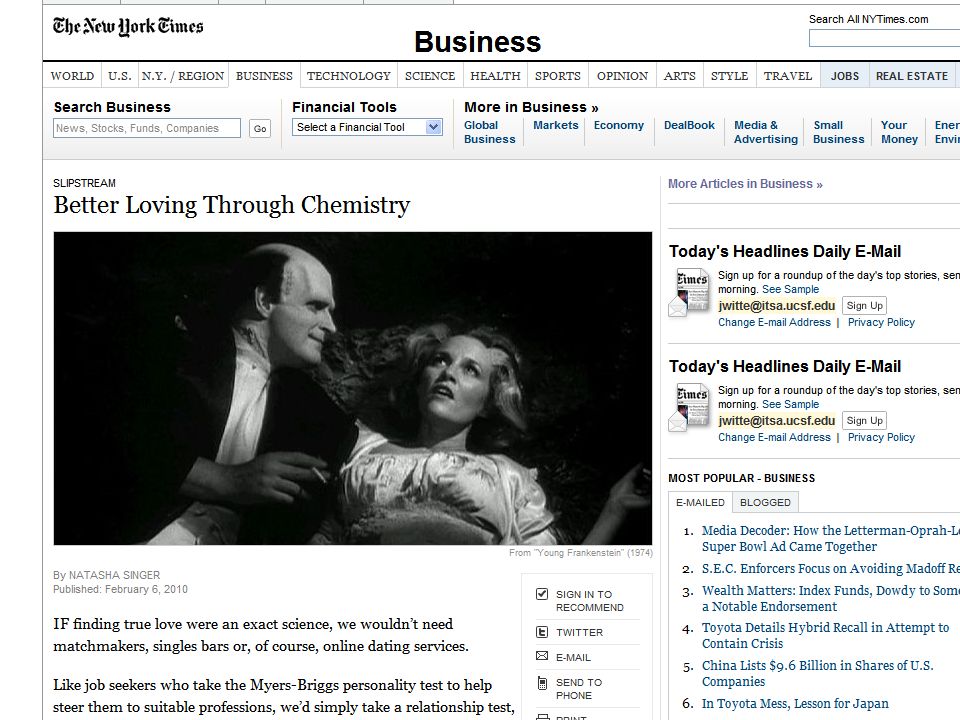The height and width of the screenshot is (720, 960).
Task: Select the Business navigation tab
Action: pos(264,76)
